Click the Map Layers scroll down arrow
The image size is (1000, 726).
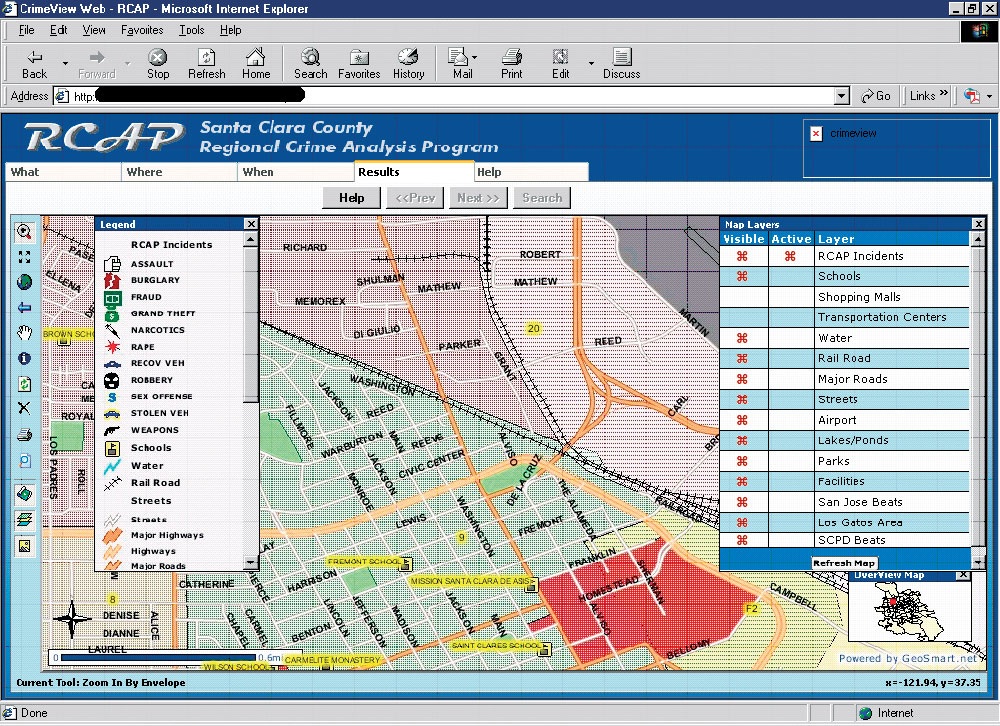coord(977,563)
